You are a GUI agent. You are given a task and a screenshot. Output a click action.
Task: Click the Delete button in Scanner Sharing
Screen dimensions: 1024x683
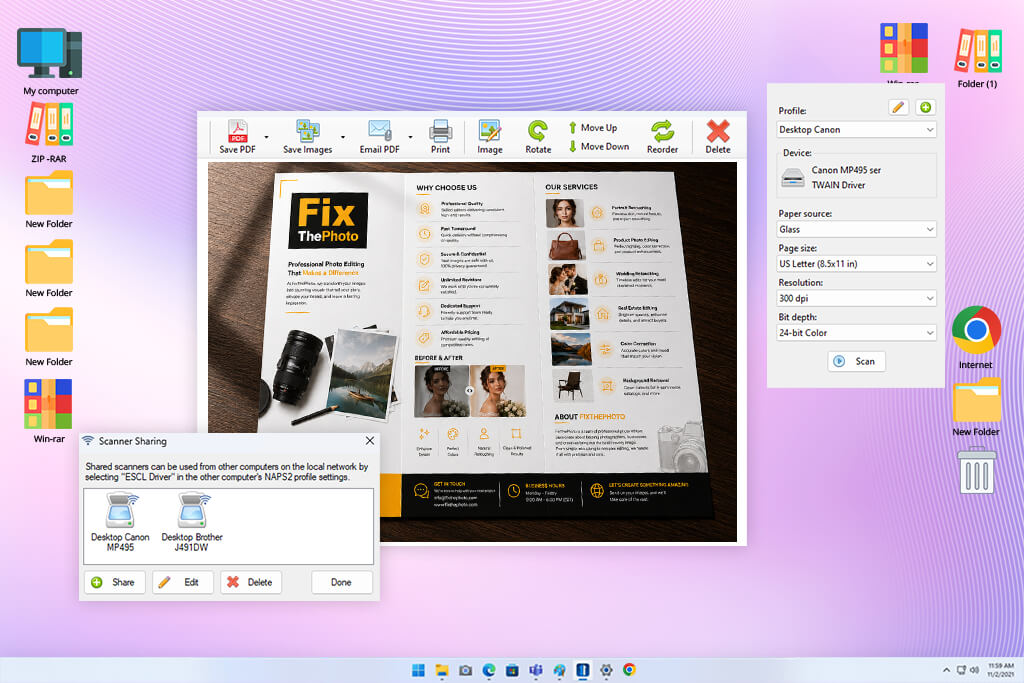pyautogui.click(x=251, y=582)
